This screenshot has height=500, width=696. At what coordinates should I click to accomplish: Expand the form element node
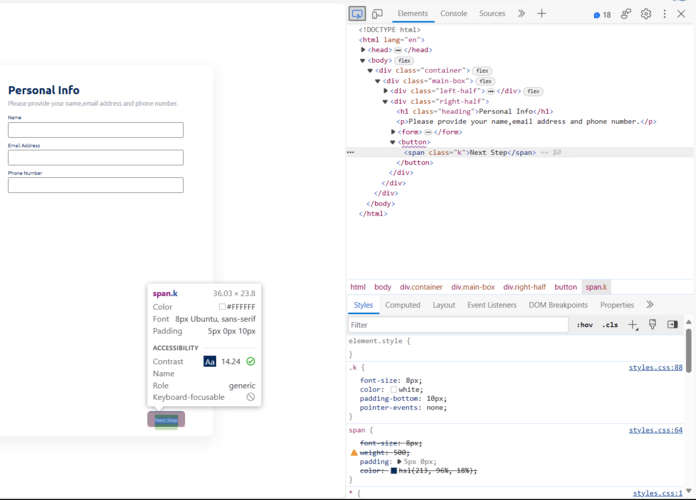393,132
